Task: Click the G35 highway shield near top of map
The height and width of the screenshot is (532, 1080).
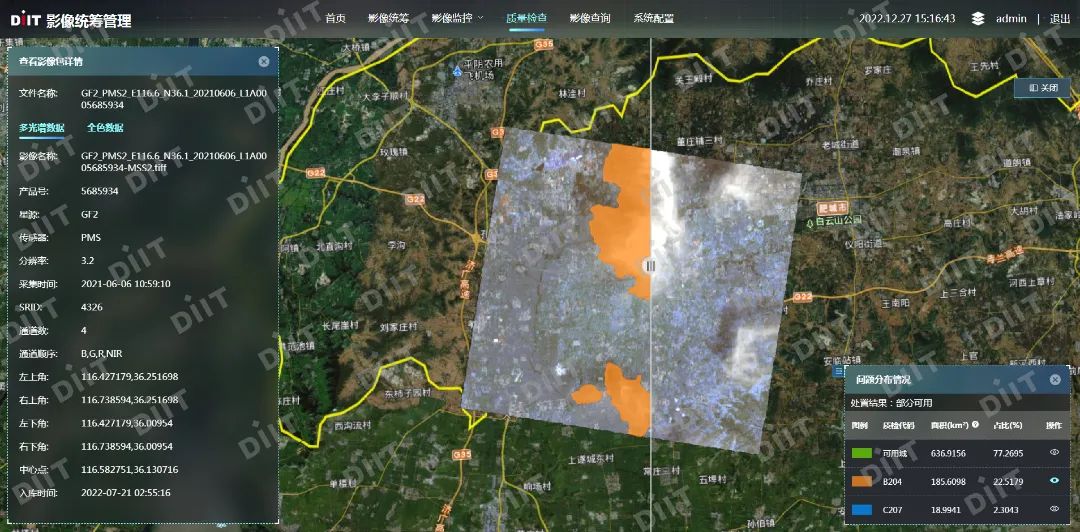Action: (543, 45)
